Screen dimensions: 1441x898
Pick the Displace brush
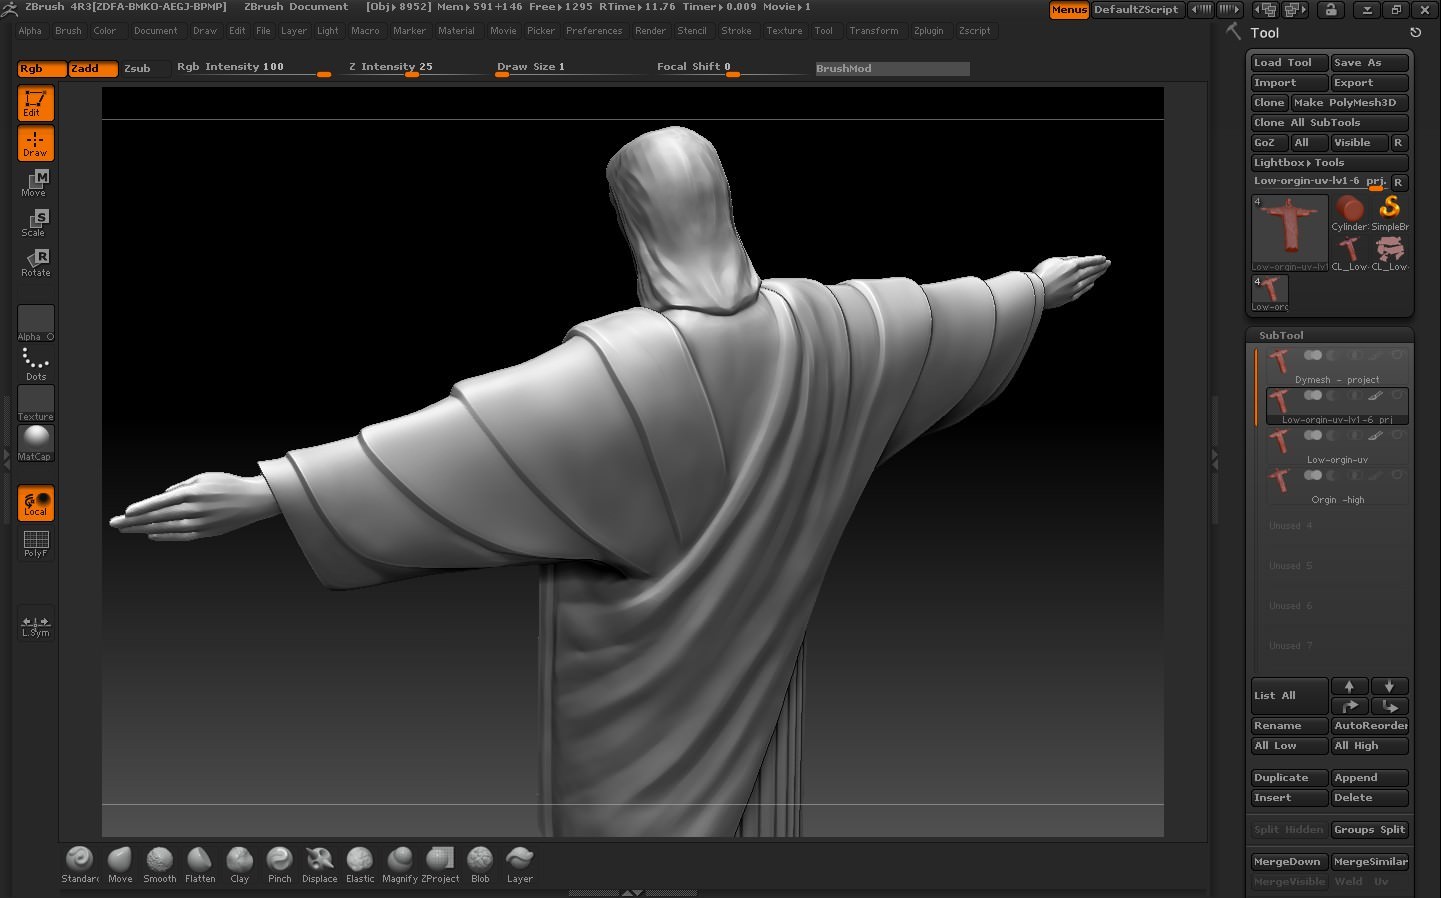(x=320, y=864)
